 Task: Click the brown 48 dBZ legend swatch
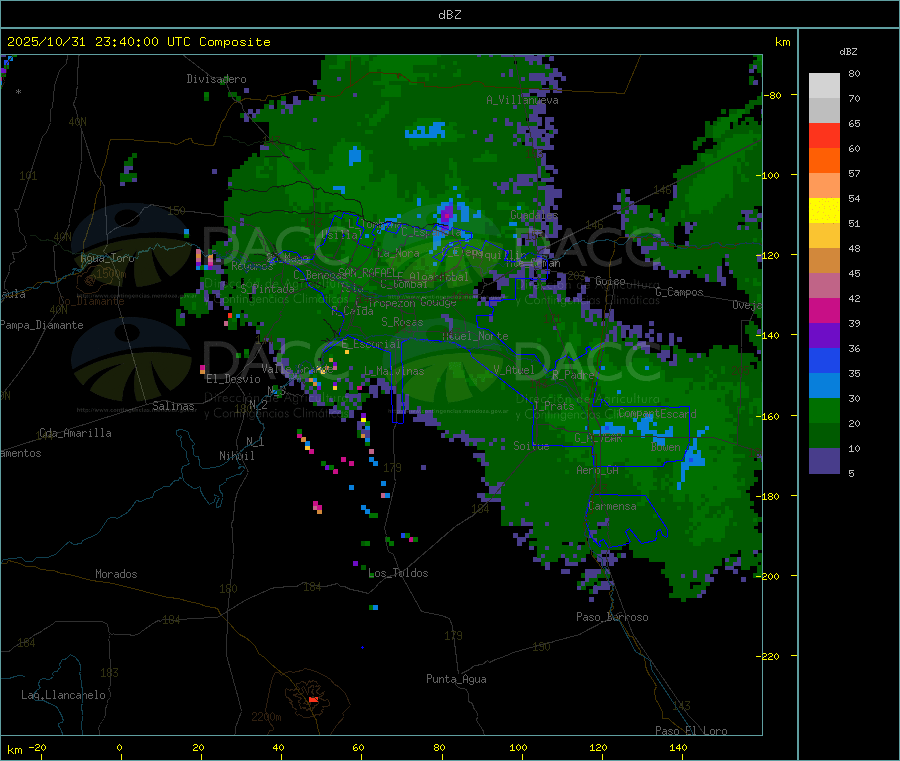[824, 261]
